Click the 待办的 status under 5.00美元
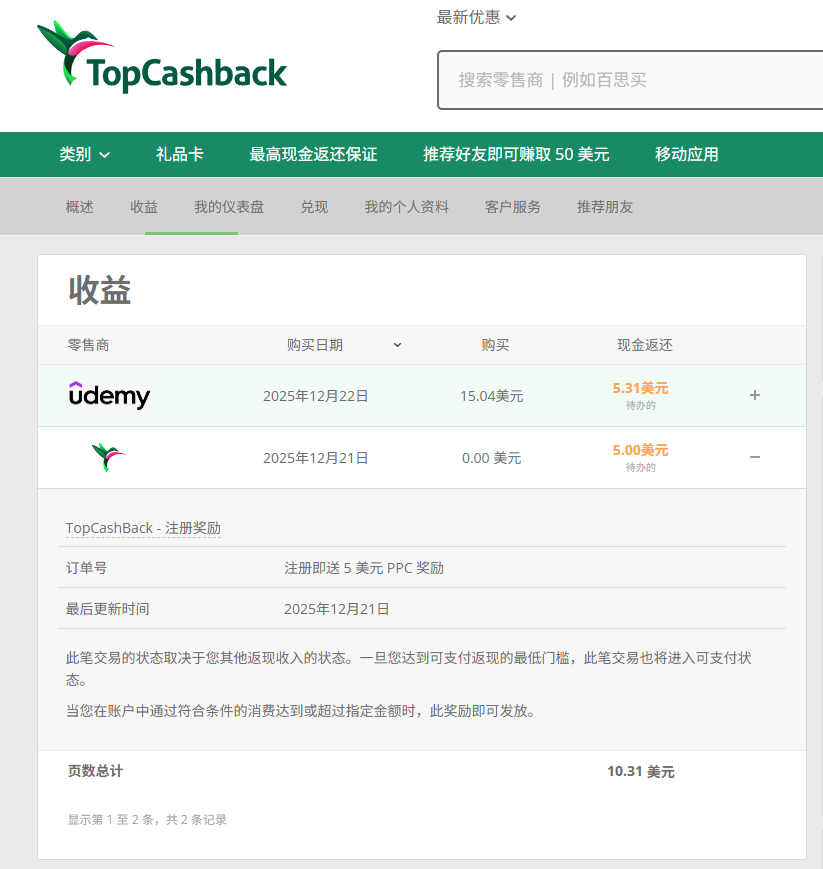The width and height of the screenshot is (823, 869). (641, 468)
